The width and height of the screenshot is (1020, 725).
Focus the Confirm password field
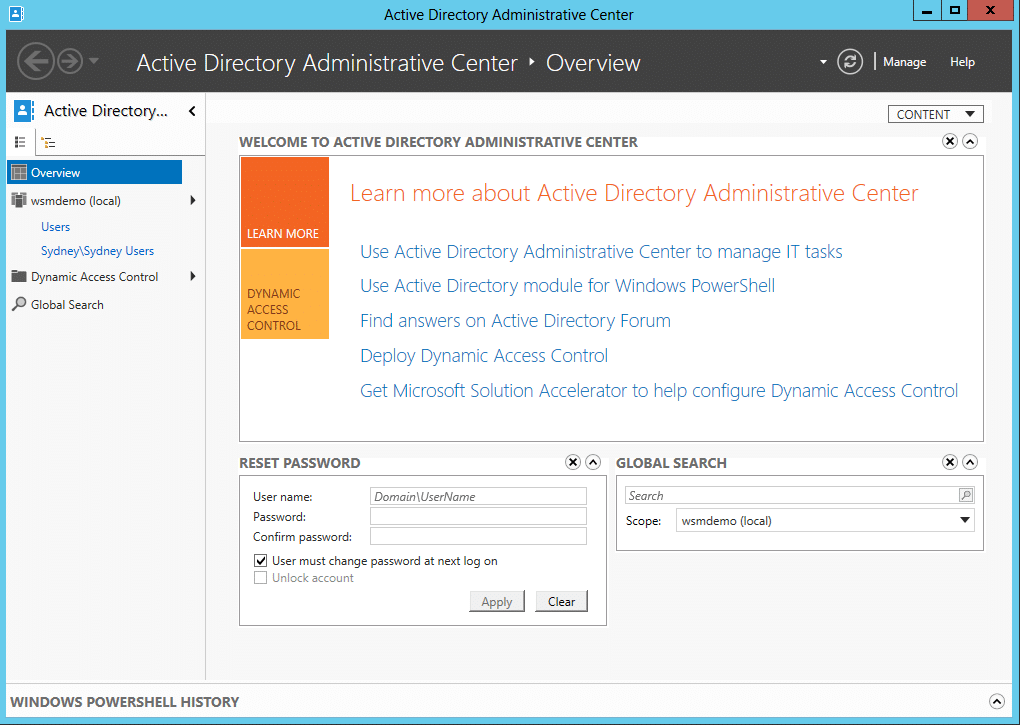pyautogui.click(x=478, y=536)
